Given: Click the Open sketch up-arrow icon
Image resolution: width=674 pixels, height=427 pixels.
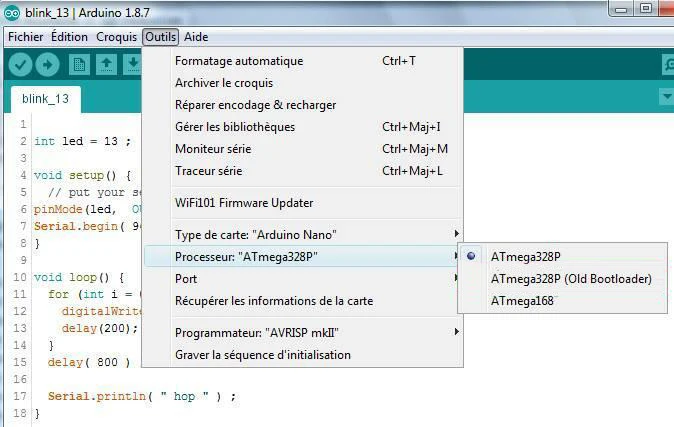Looking at the screenshot, I should tap(106, 65).
